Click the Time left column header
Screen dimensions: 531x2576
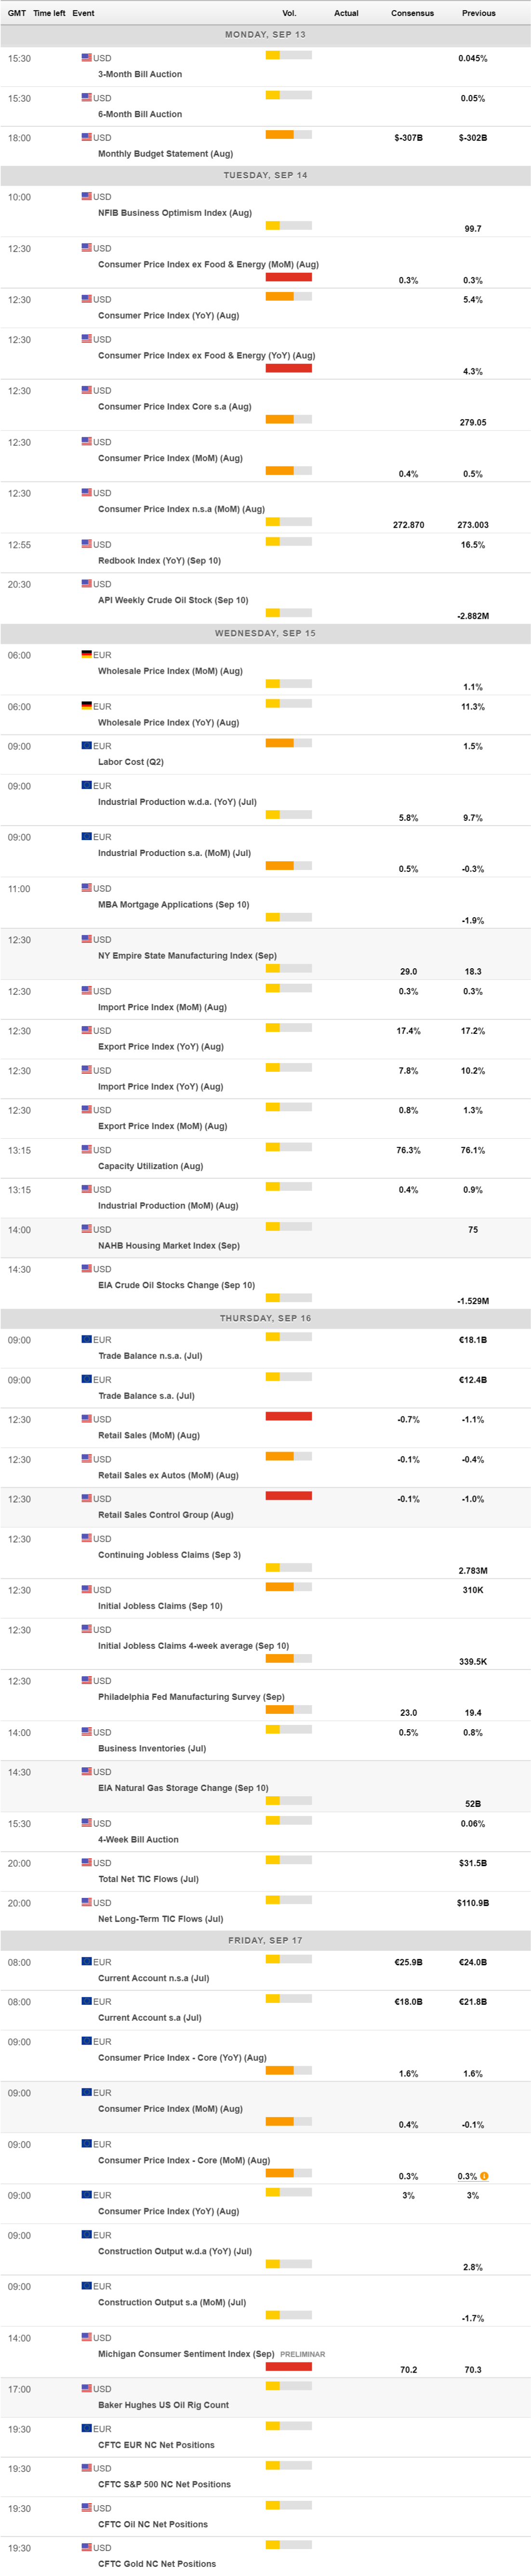pos(49,13)
